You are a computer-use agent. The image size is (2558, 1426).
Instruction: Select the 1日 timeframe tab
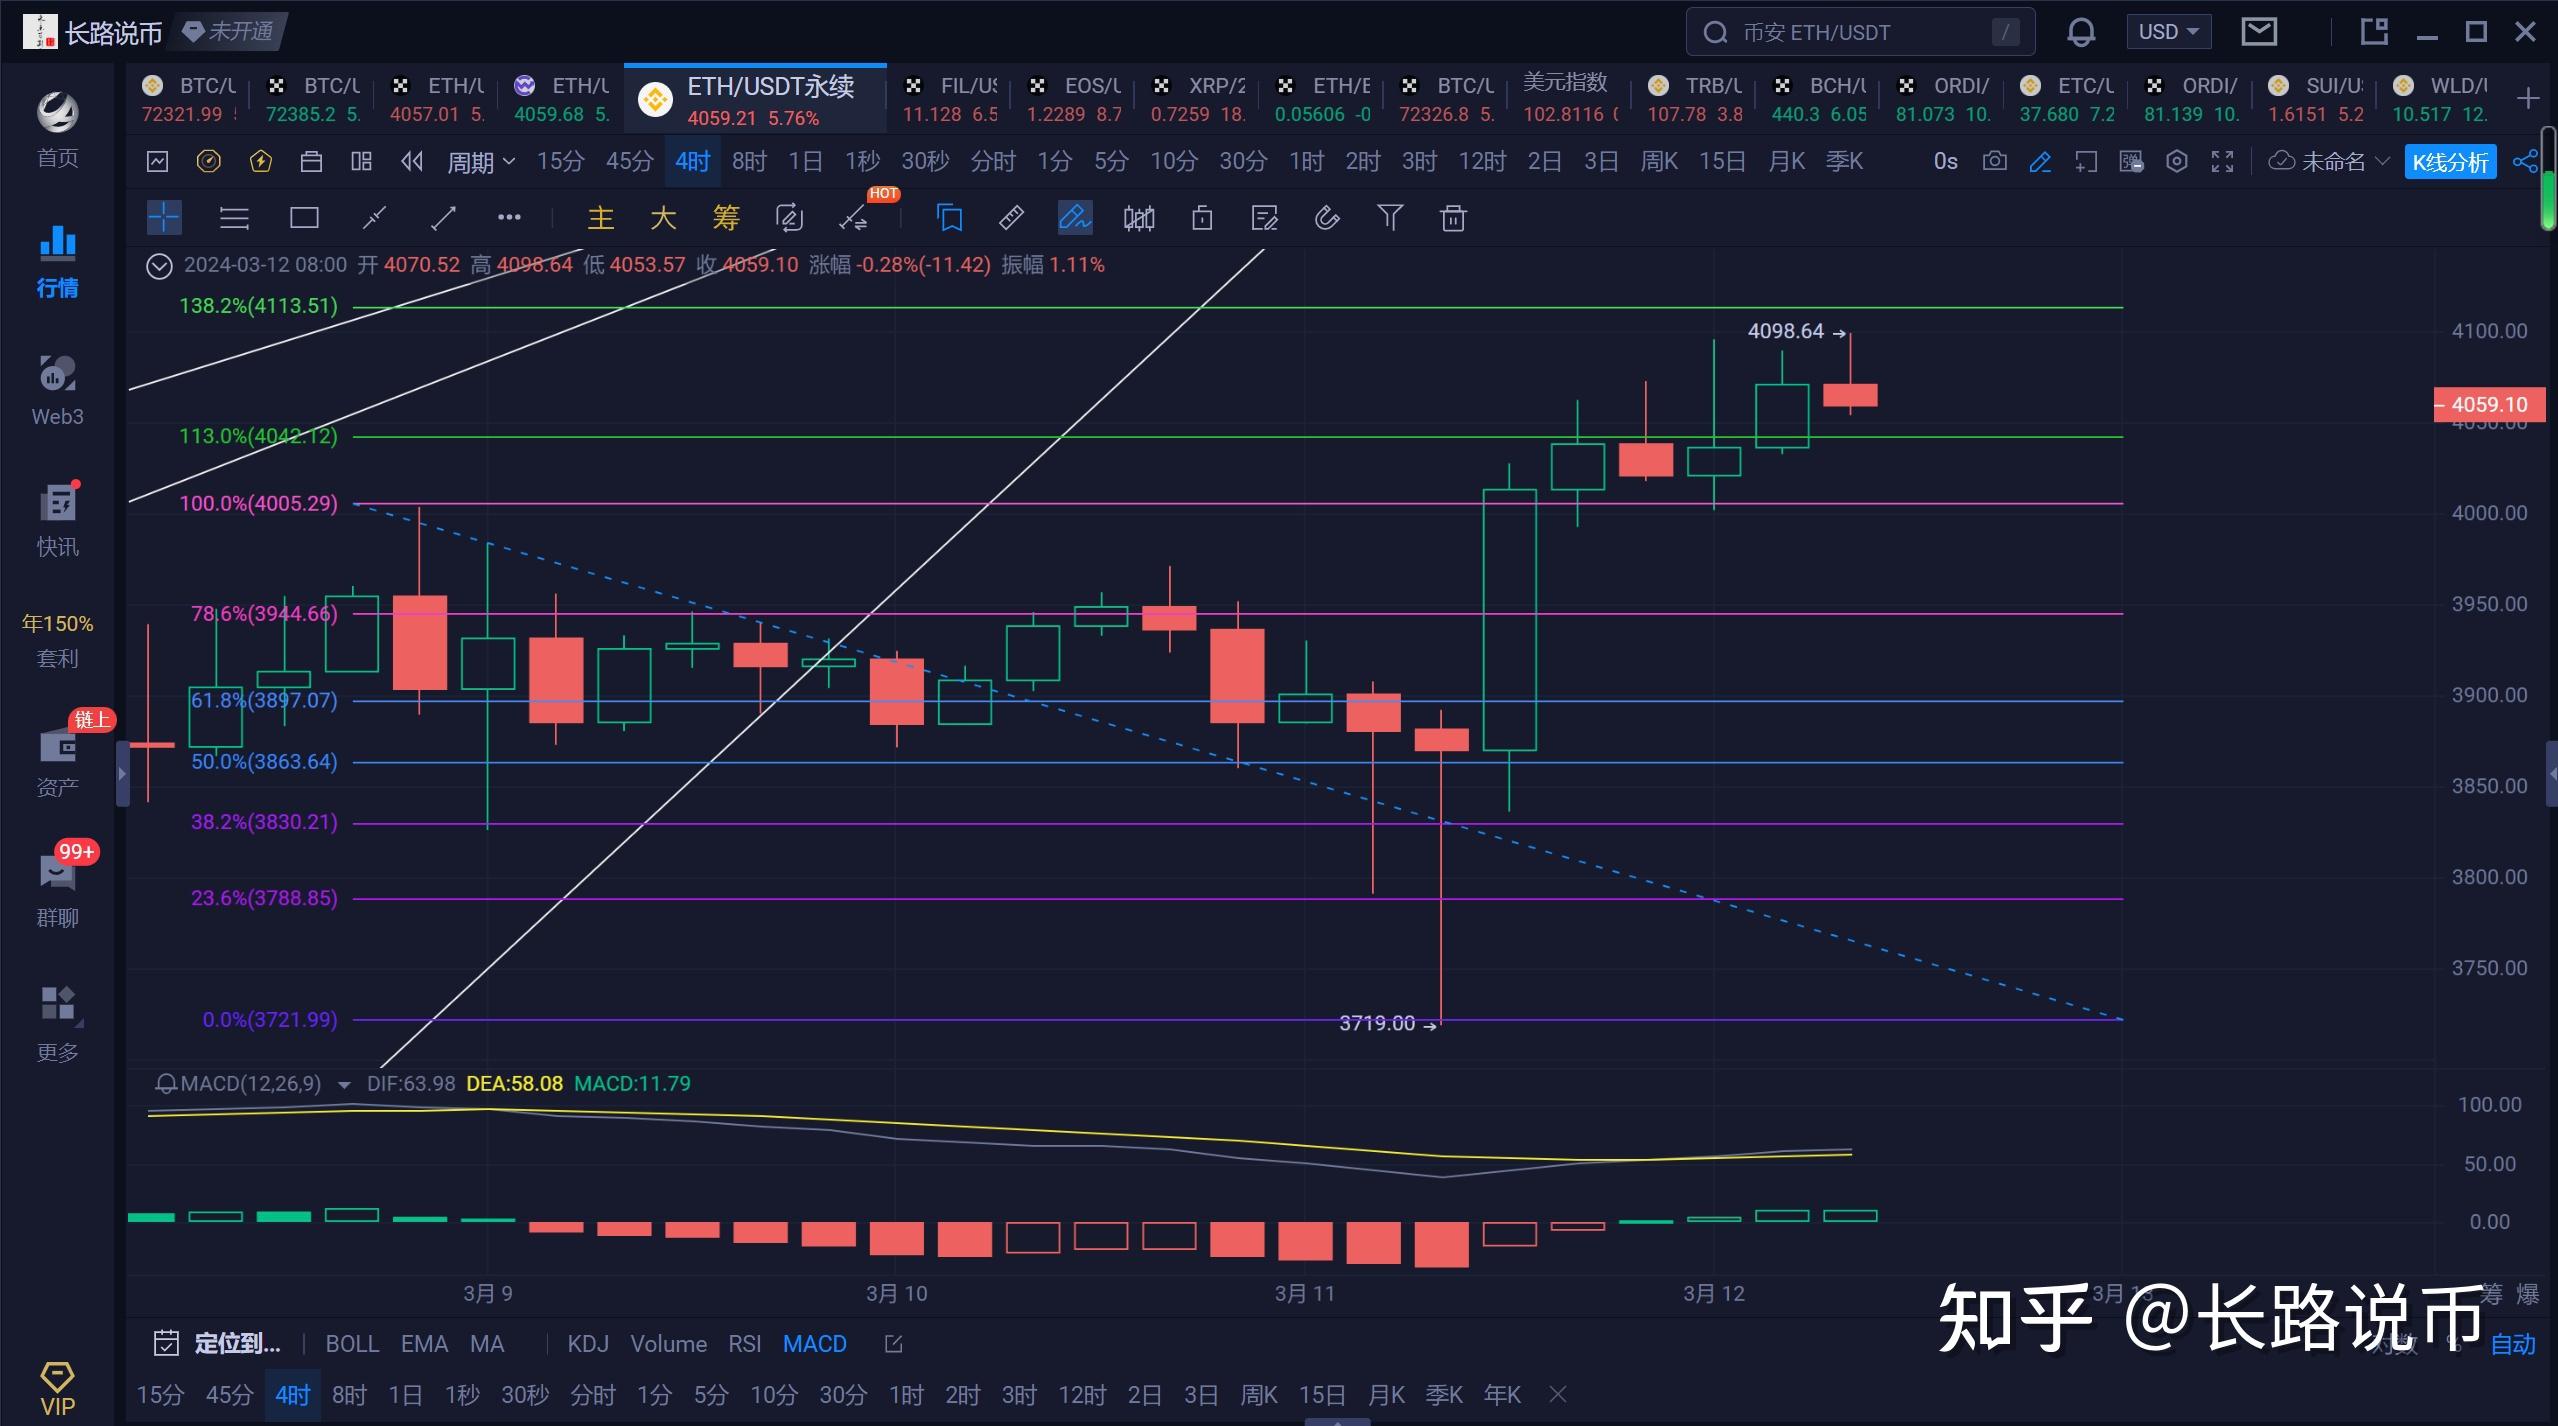[x=805, y=161]
